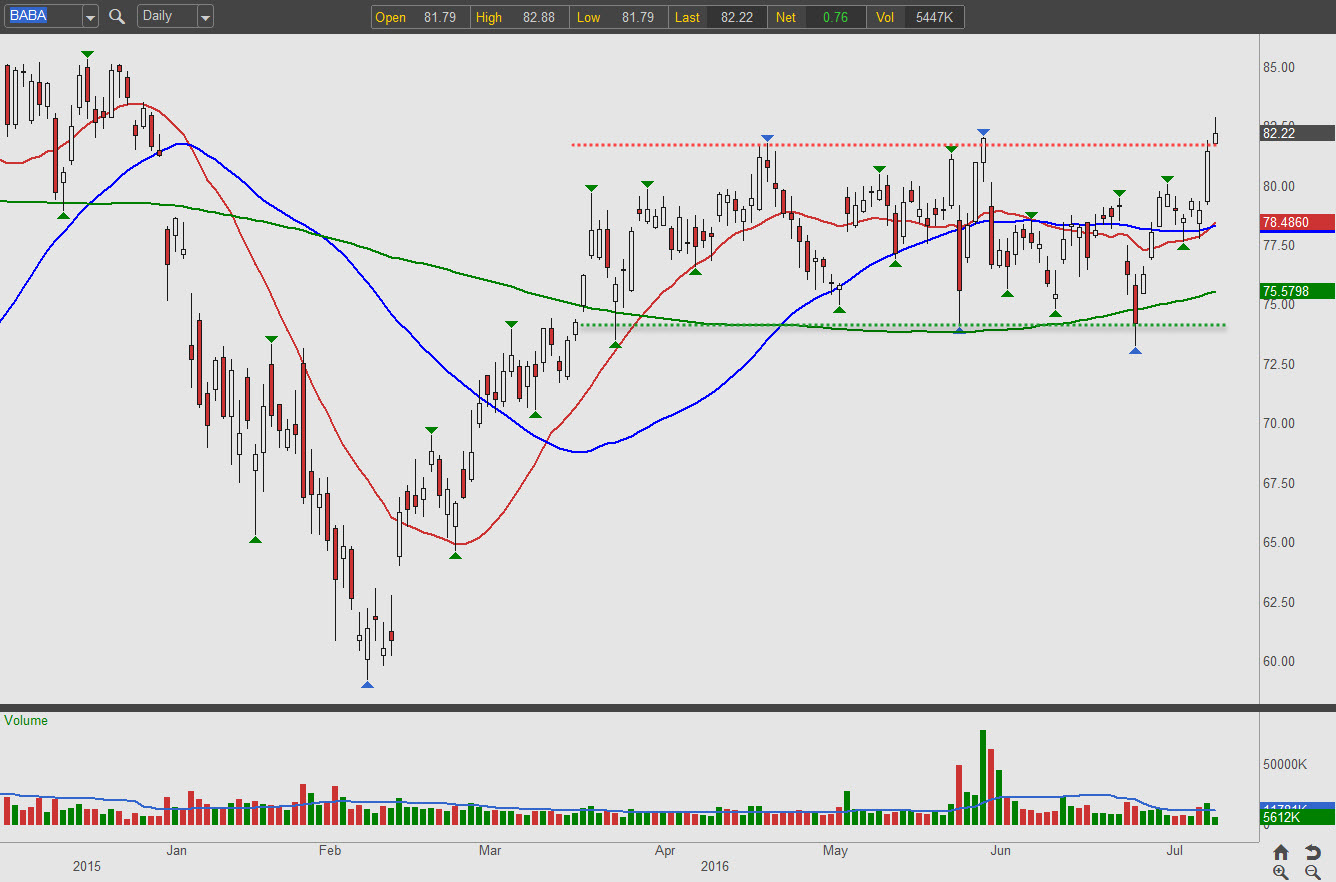Click the High 82.88 quote field
The image size is (1336, 882).
tap(520, 17)
